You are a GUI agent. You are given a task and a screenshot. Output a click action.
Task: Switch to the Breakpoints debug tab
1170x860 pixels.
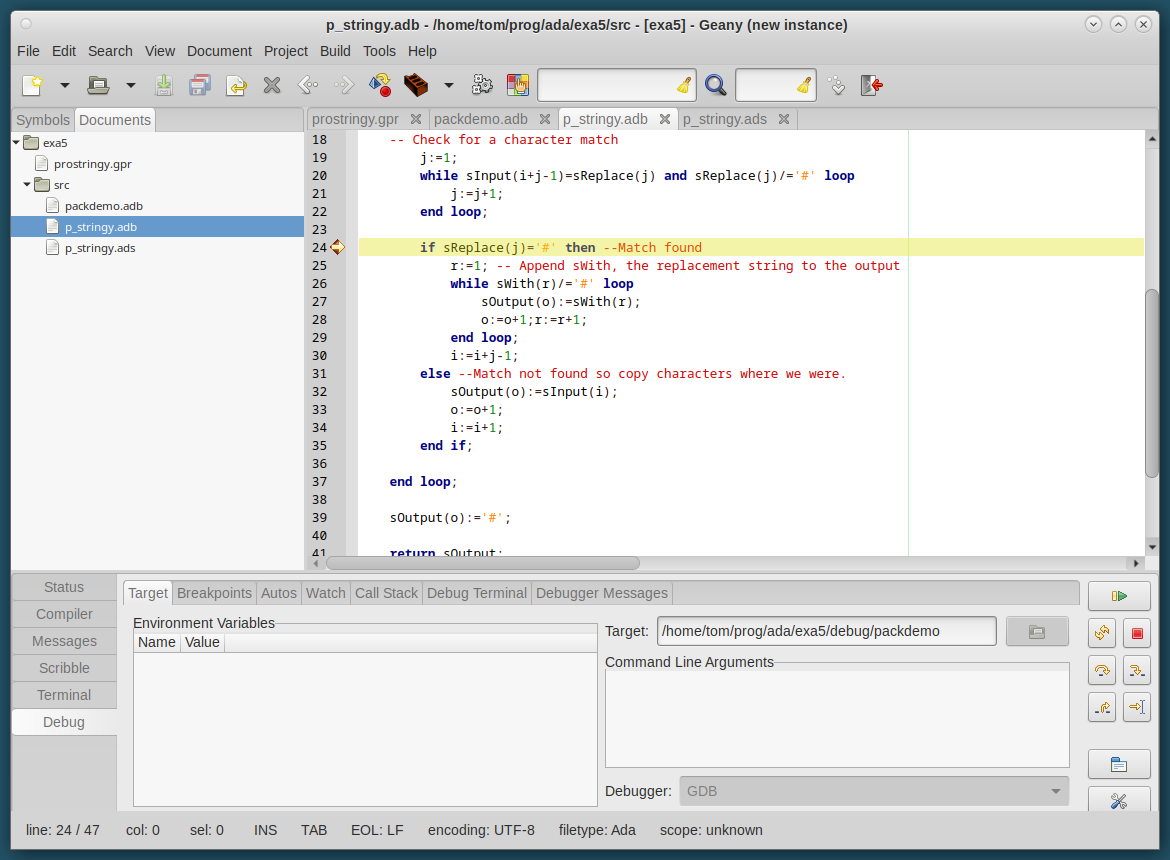pos(214,593)
